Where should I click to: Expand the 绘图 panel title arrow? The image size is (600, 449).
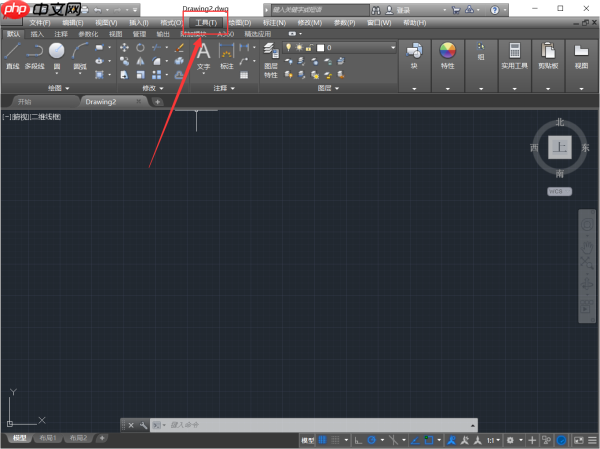pos(67,88)
